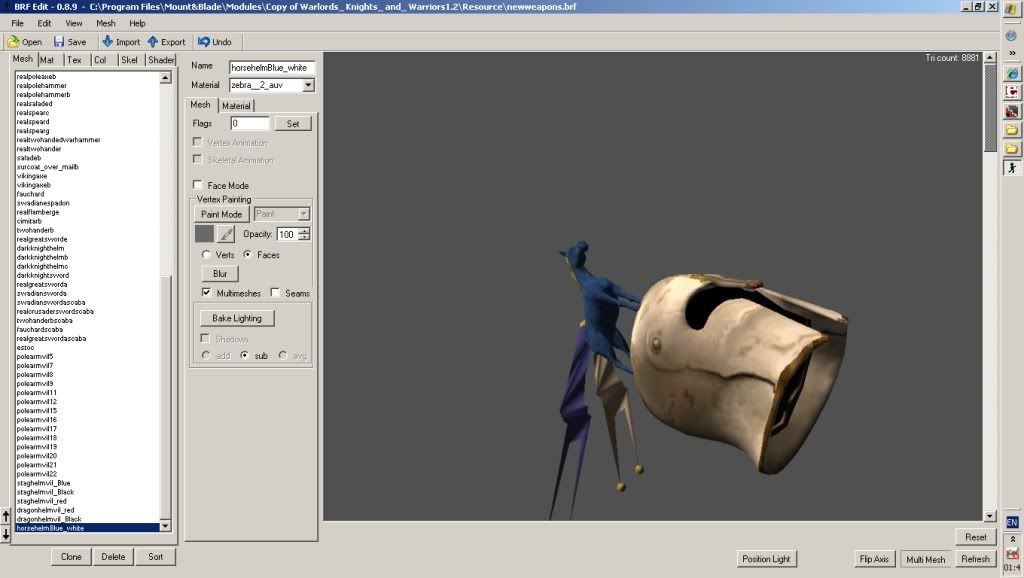Switch to the Shader tab
This screenshot has height=578, width=1024.
tap(161, 59)
